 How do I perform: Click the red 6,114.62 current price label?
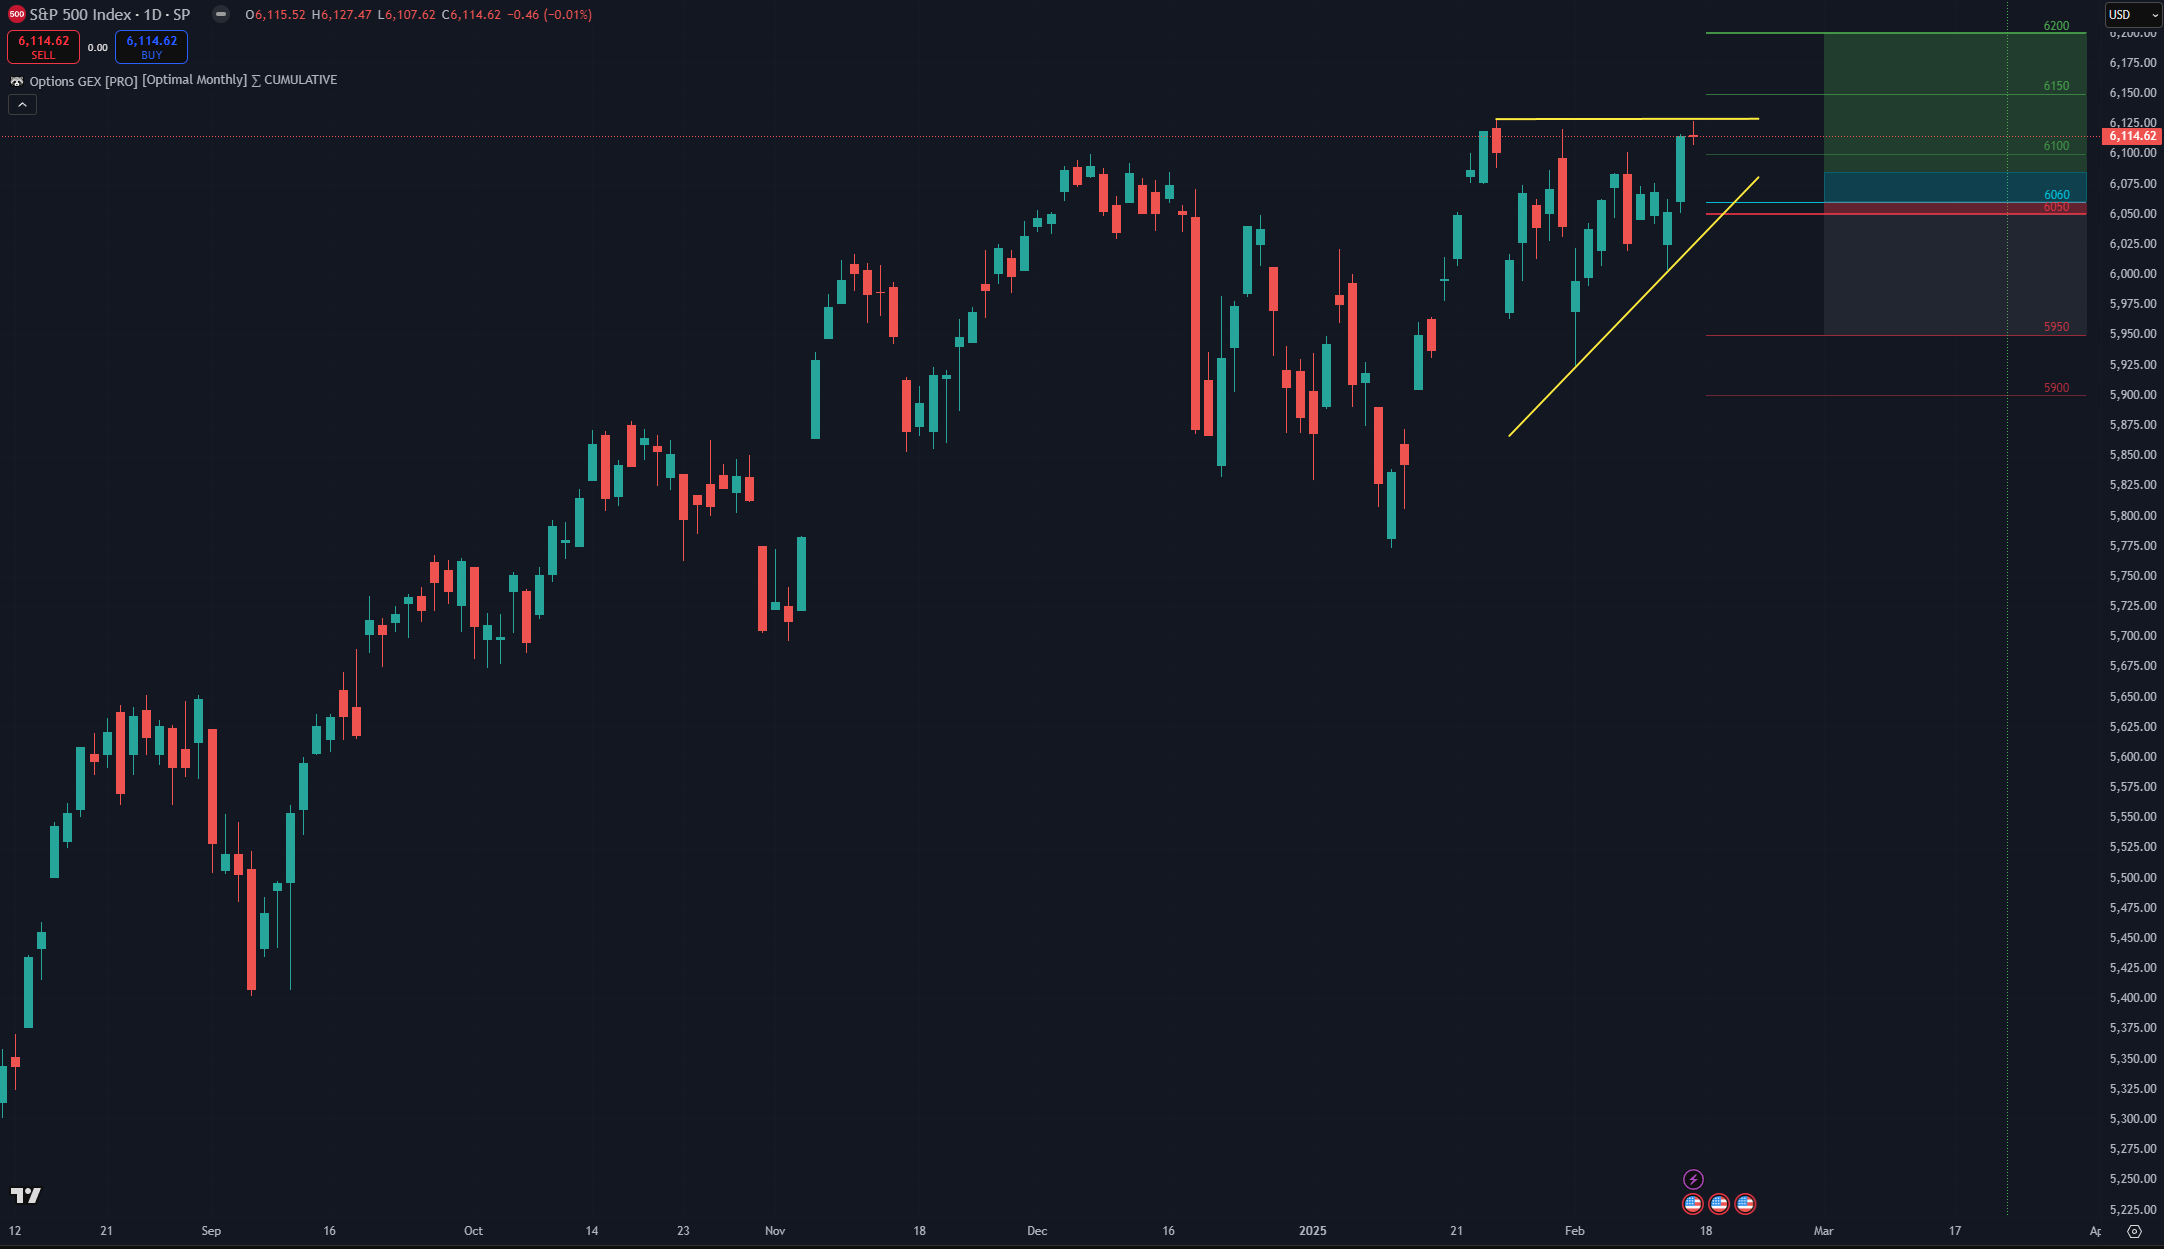pos(2132,136)
